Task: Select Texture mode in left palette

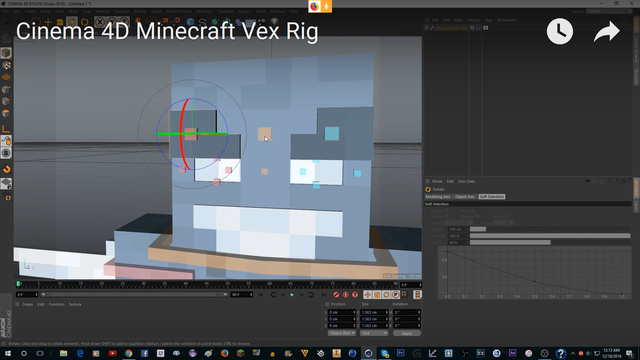Action: point(6,65)
